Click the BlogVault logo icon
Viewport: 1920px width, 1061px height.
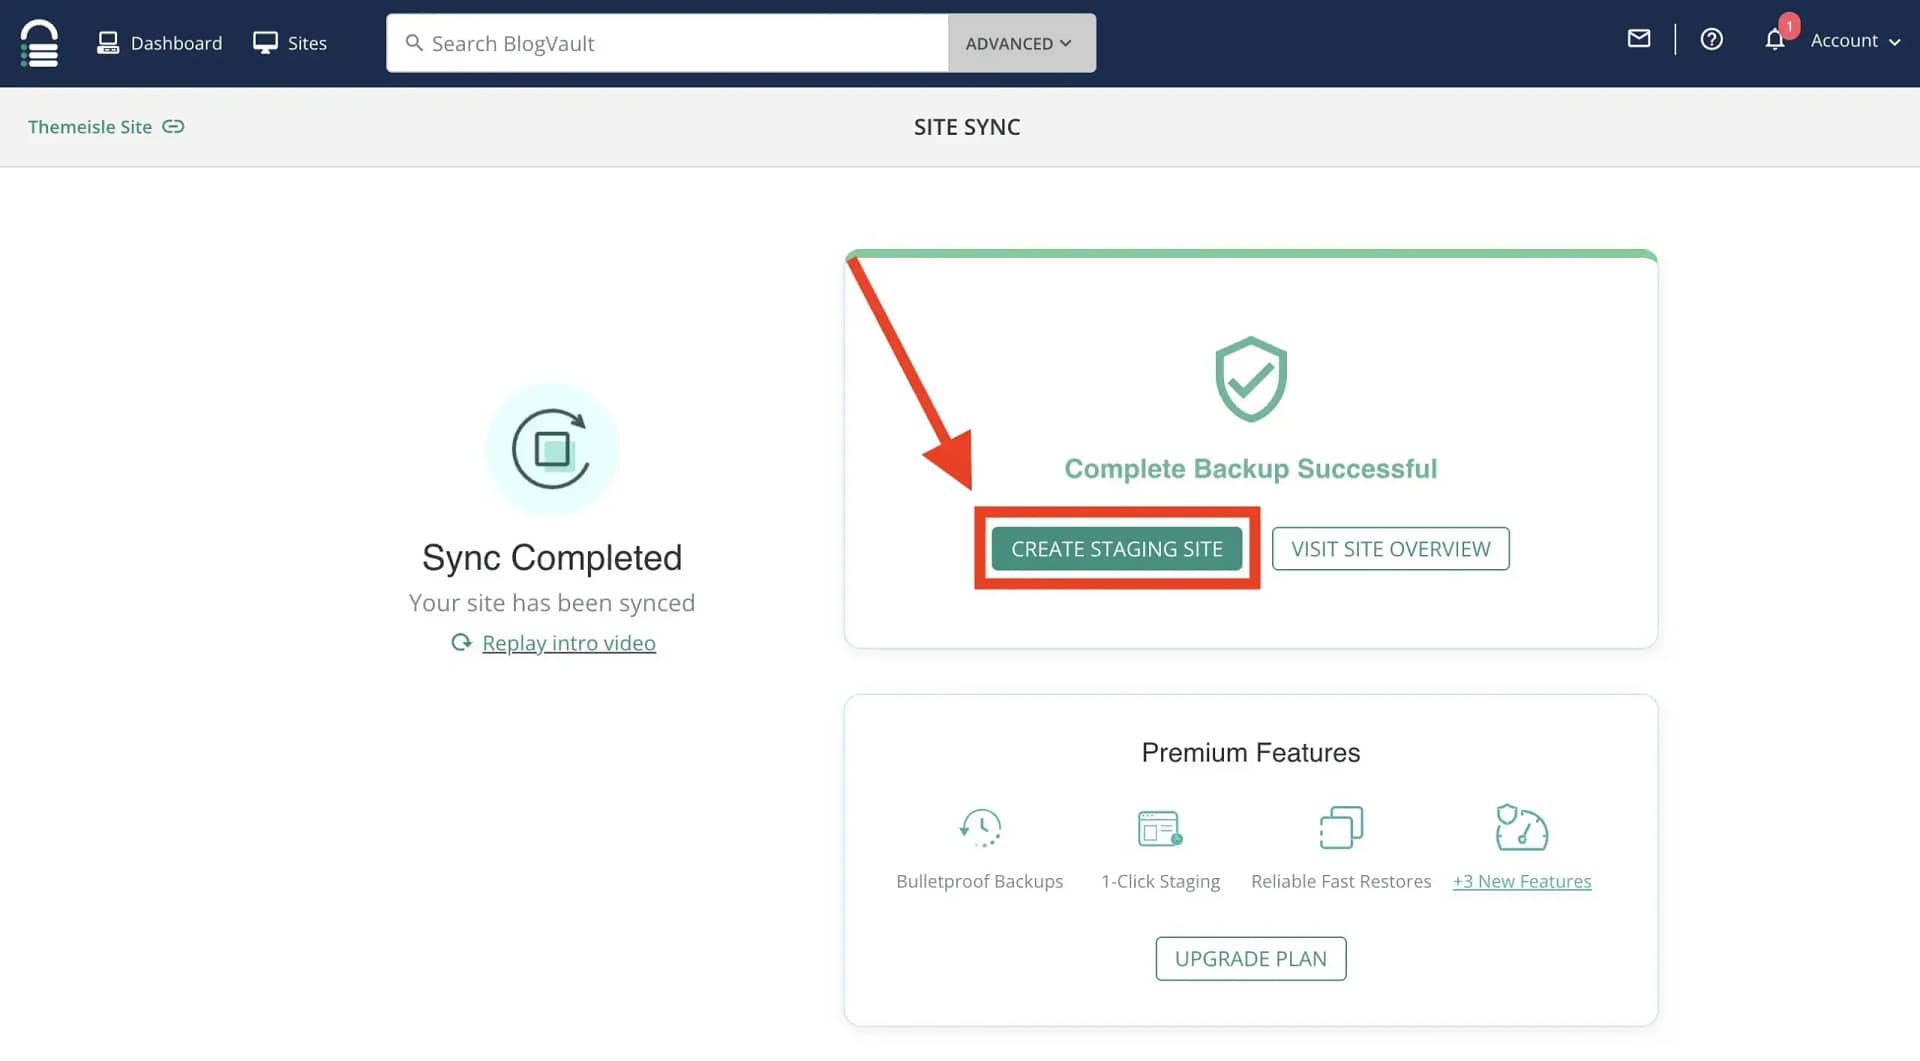point(39,43)
